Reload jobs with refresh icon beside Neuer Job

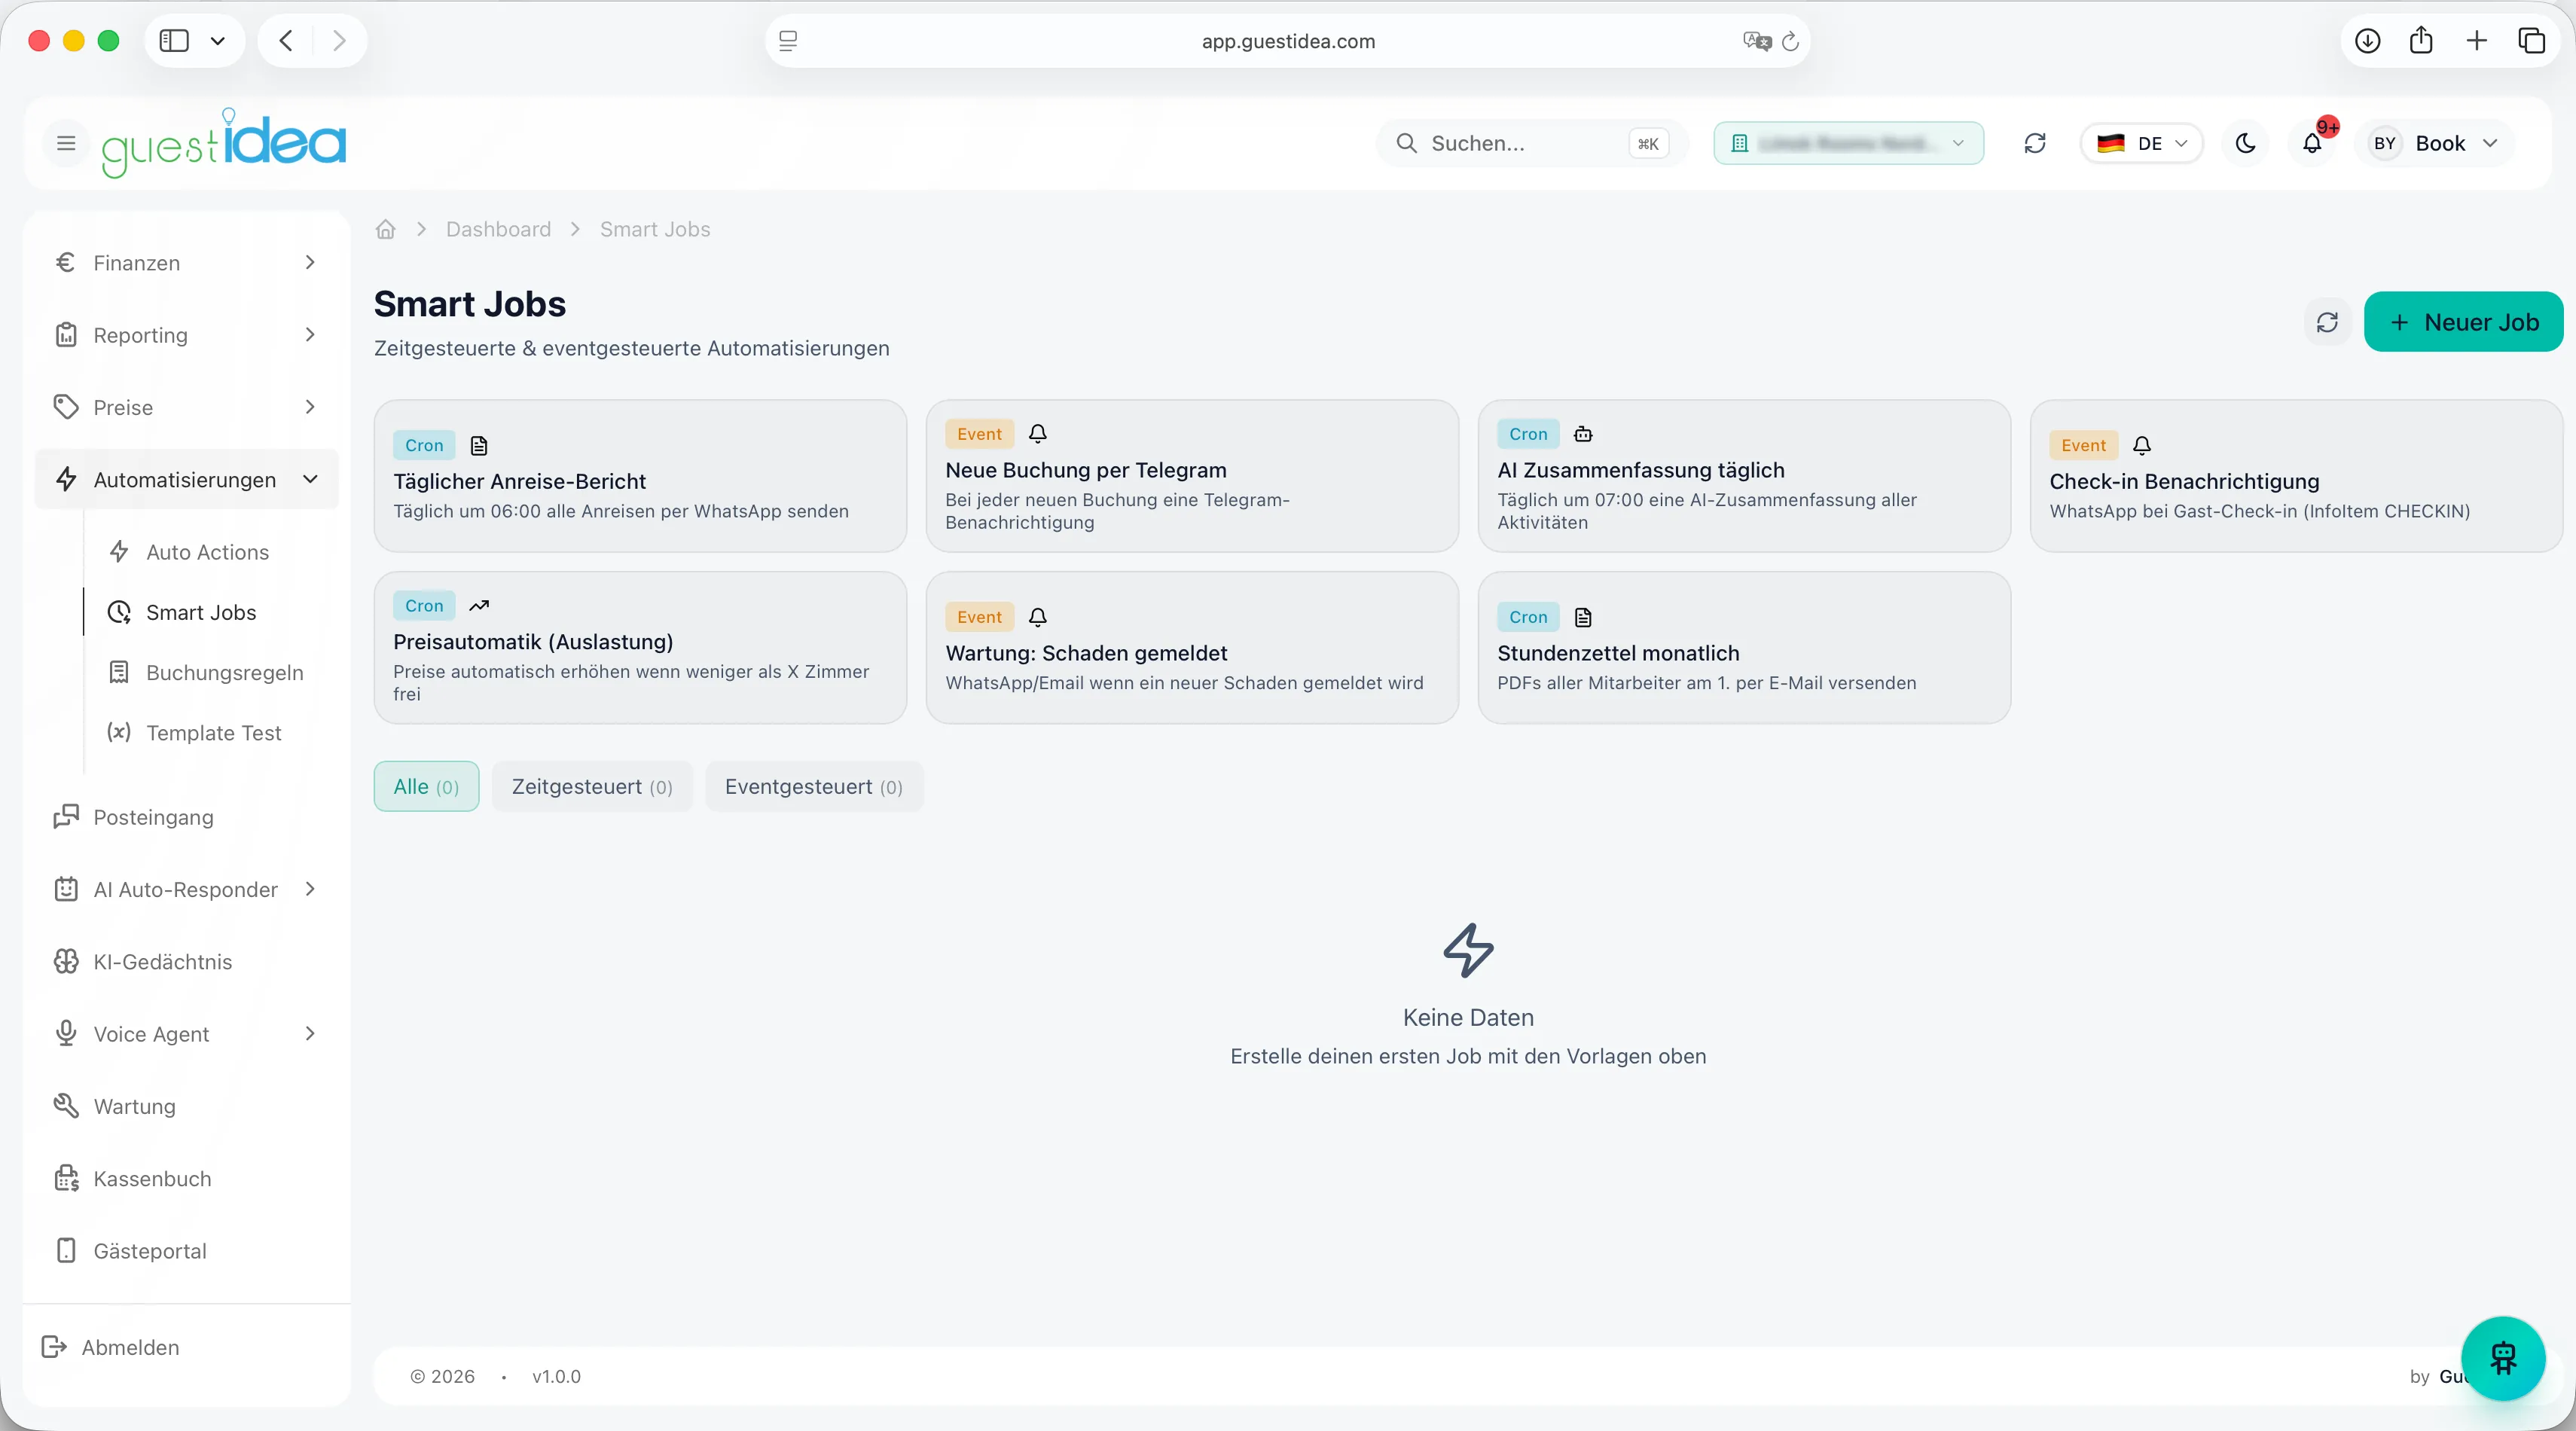click(x=2327, y=322)
